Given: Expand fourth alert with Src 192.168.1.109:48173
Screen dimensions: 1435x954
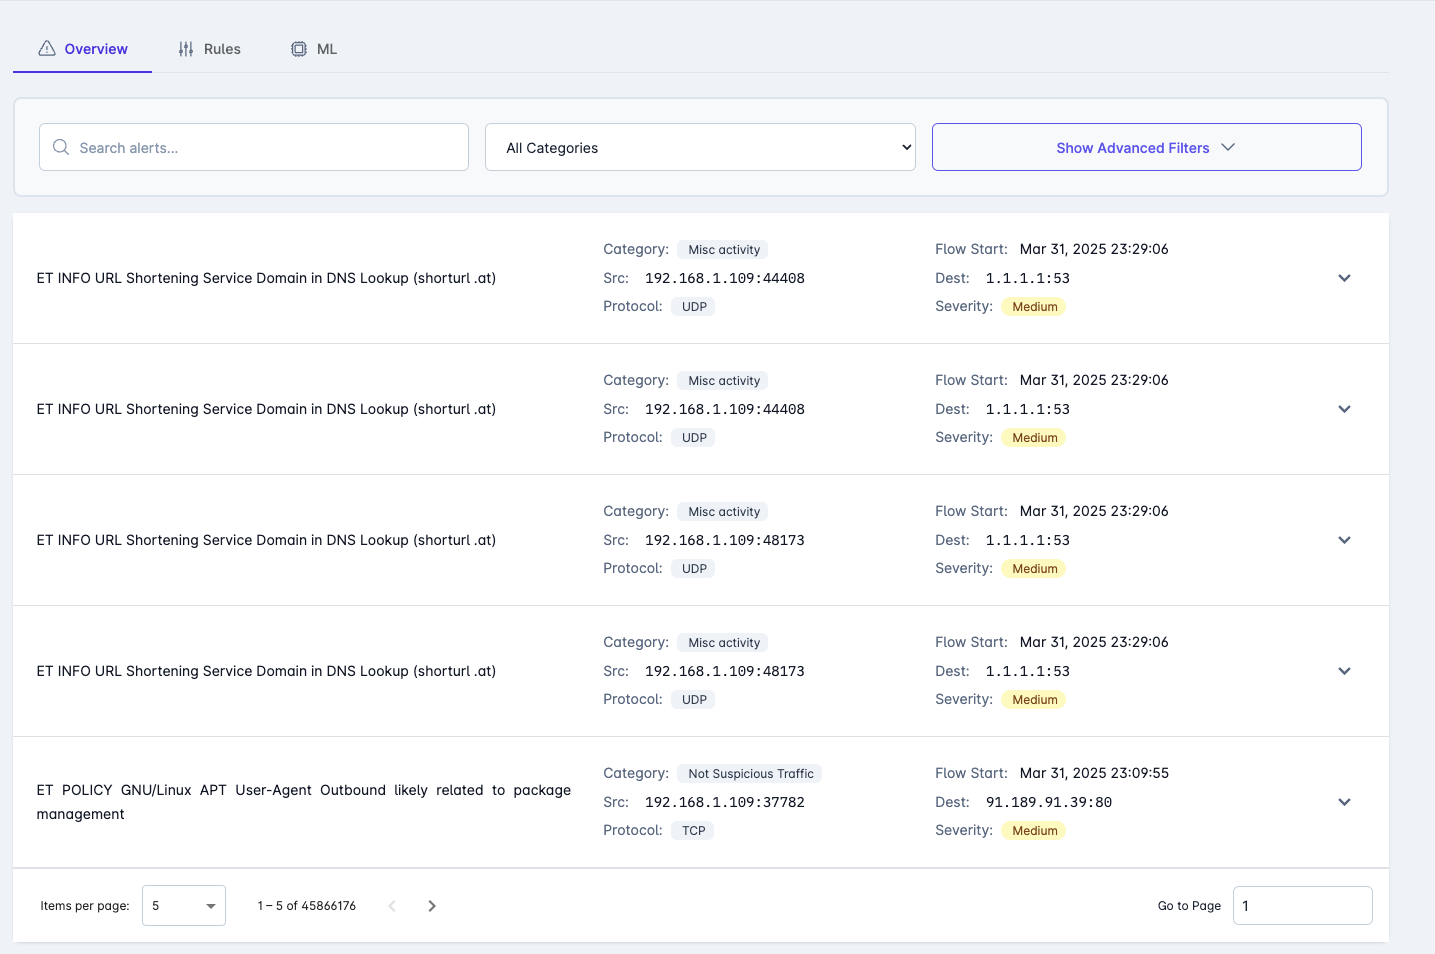Looking at the screenshot, I should point(1344,671).
